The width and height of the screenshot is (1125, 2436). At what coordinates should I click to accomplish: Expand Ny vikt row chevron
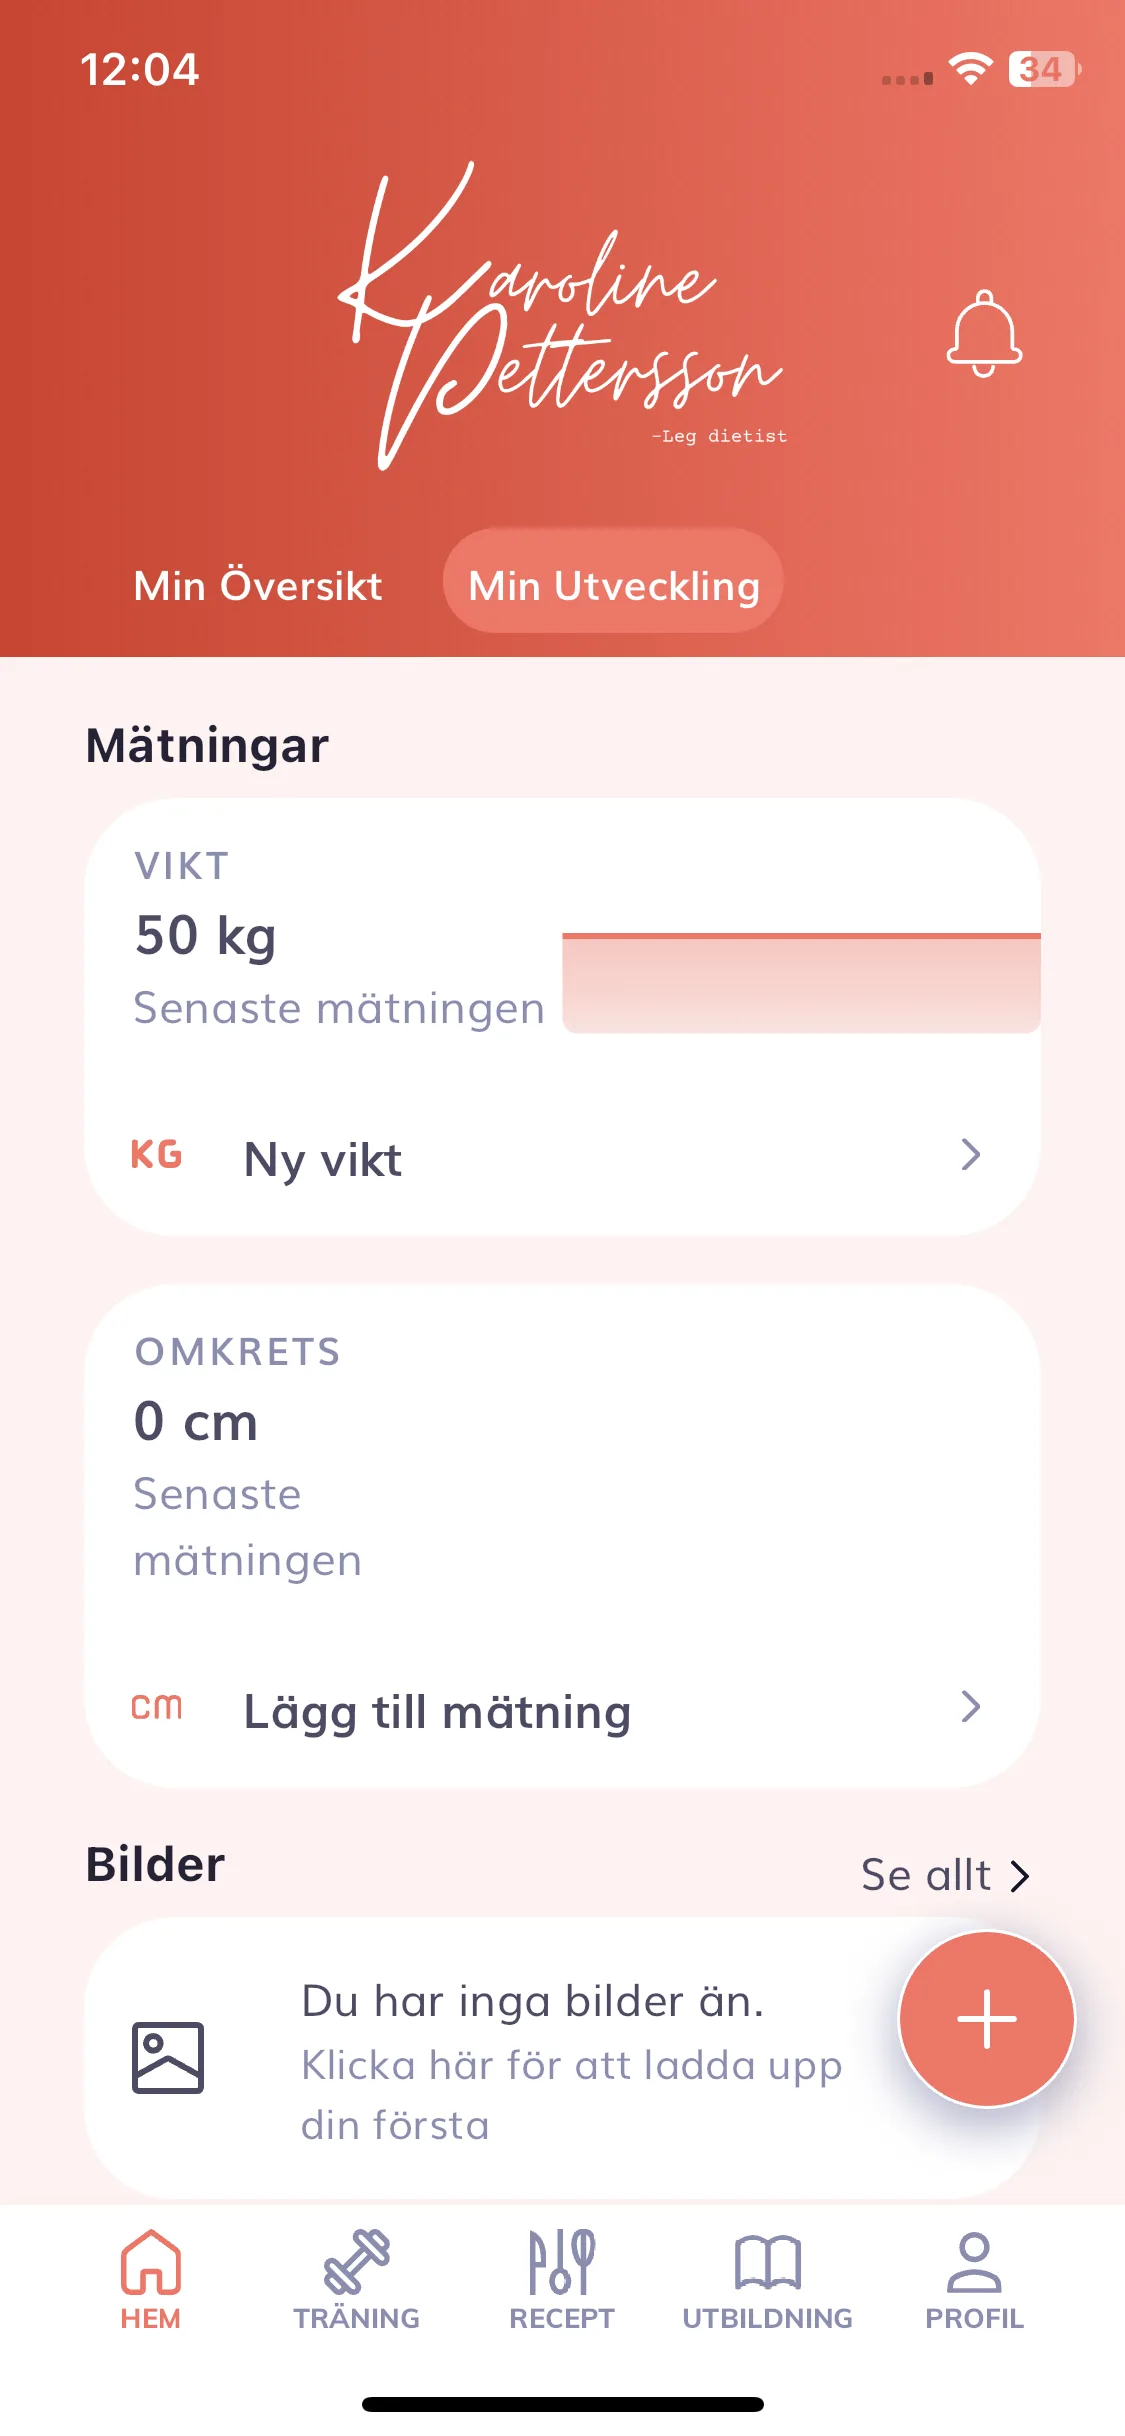971,1155
